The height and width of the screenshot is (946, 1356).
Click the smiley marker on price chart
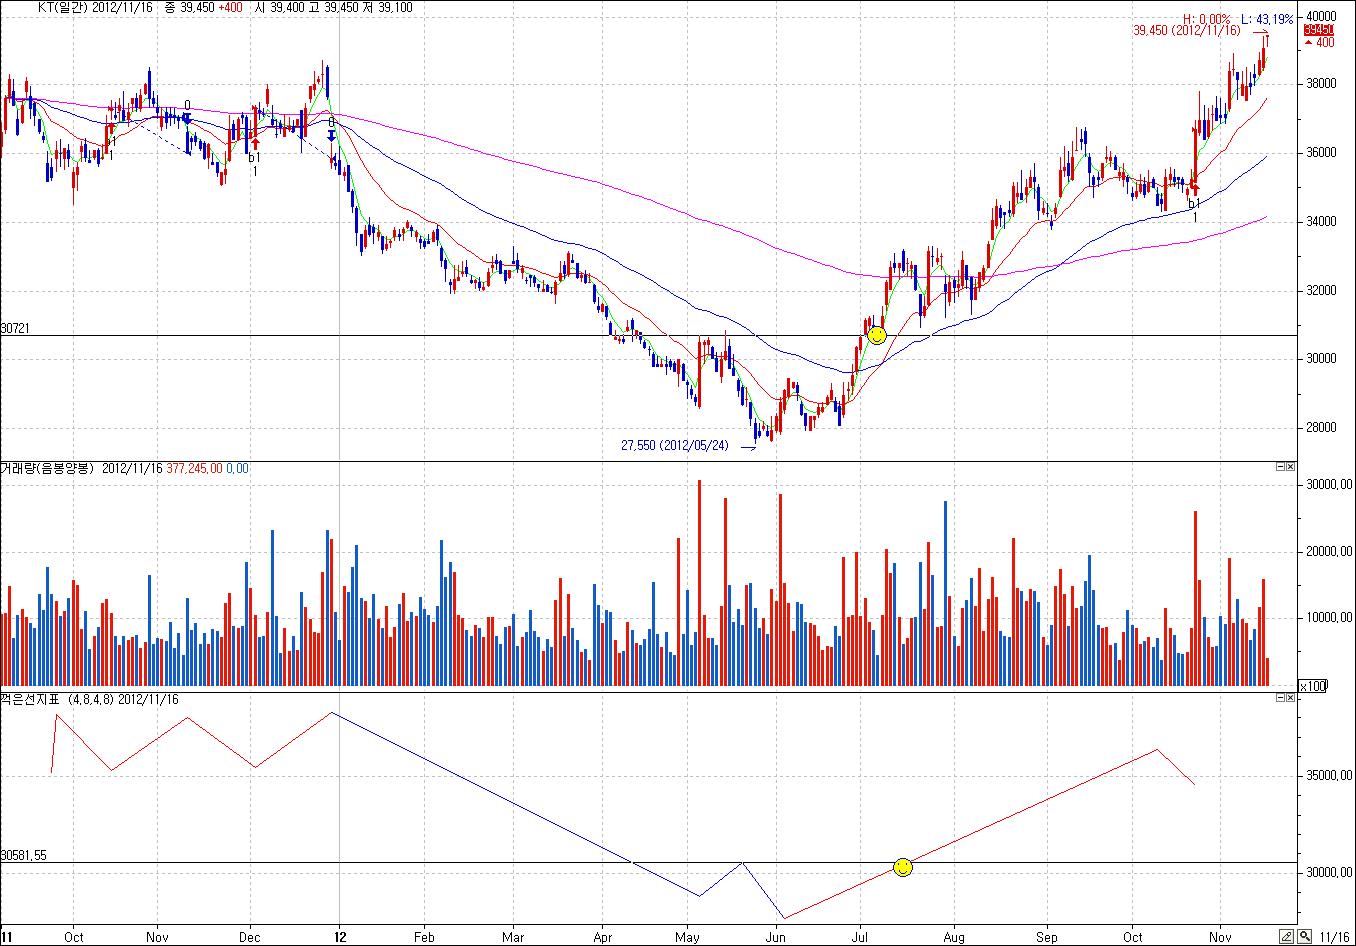(877, 335)
